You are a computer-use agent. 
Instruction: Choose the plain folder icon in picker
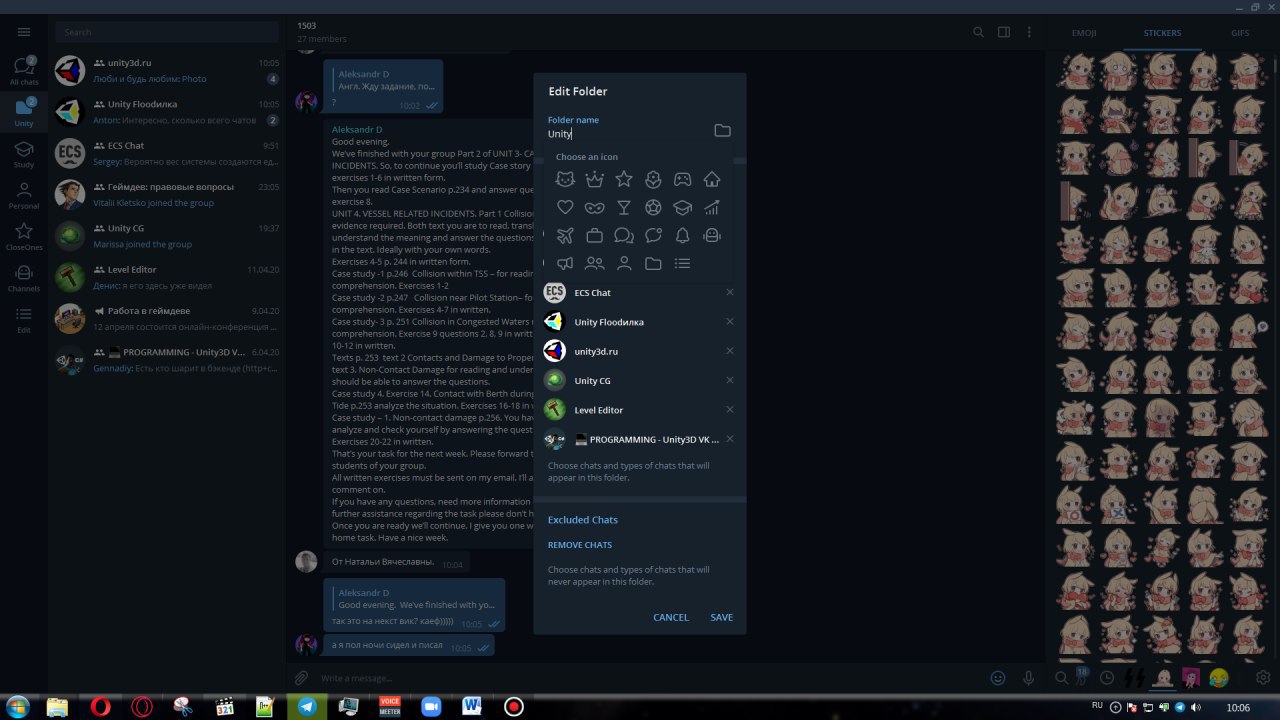[x=653, y=264]
